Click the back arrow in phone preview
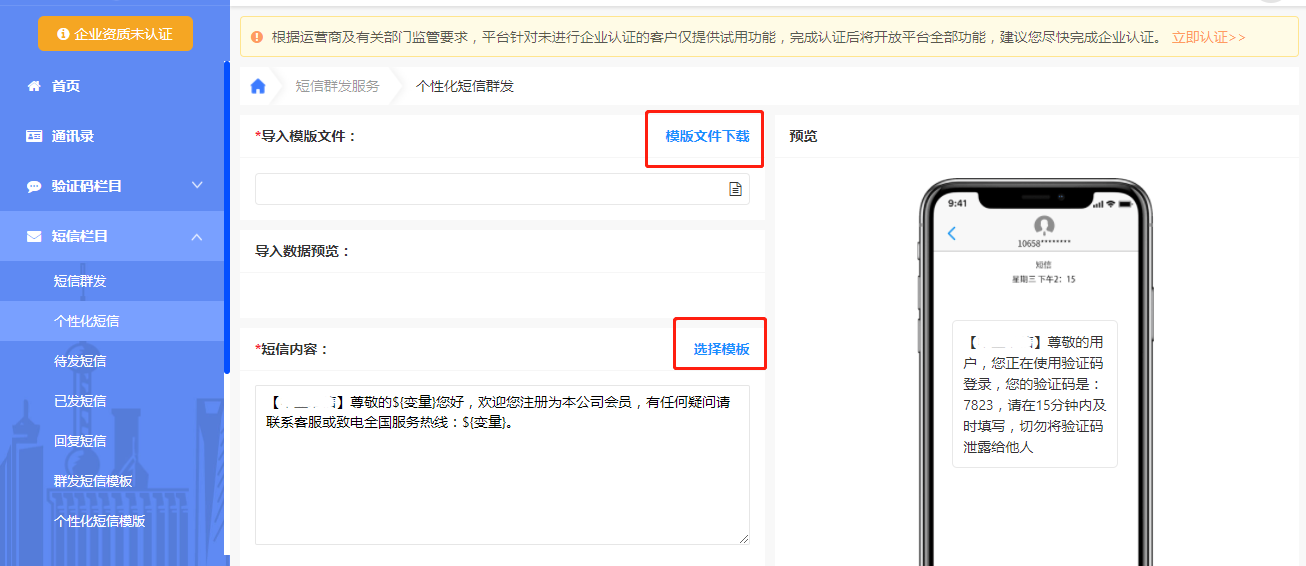Screen dimensions: 1306x566 [951, 233]
